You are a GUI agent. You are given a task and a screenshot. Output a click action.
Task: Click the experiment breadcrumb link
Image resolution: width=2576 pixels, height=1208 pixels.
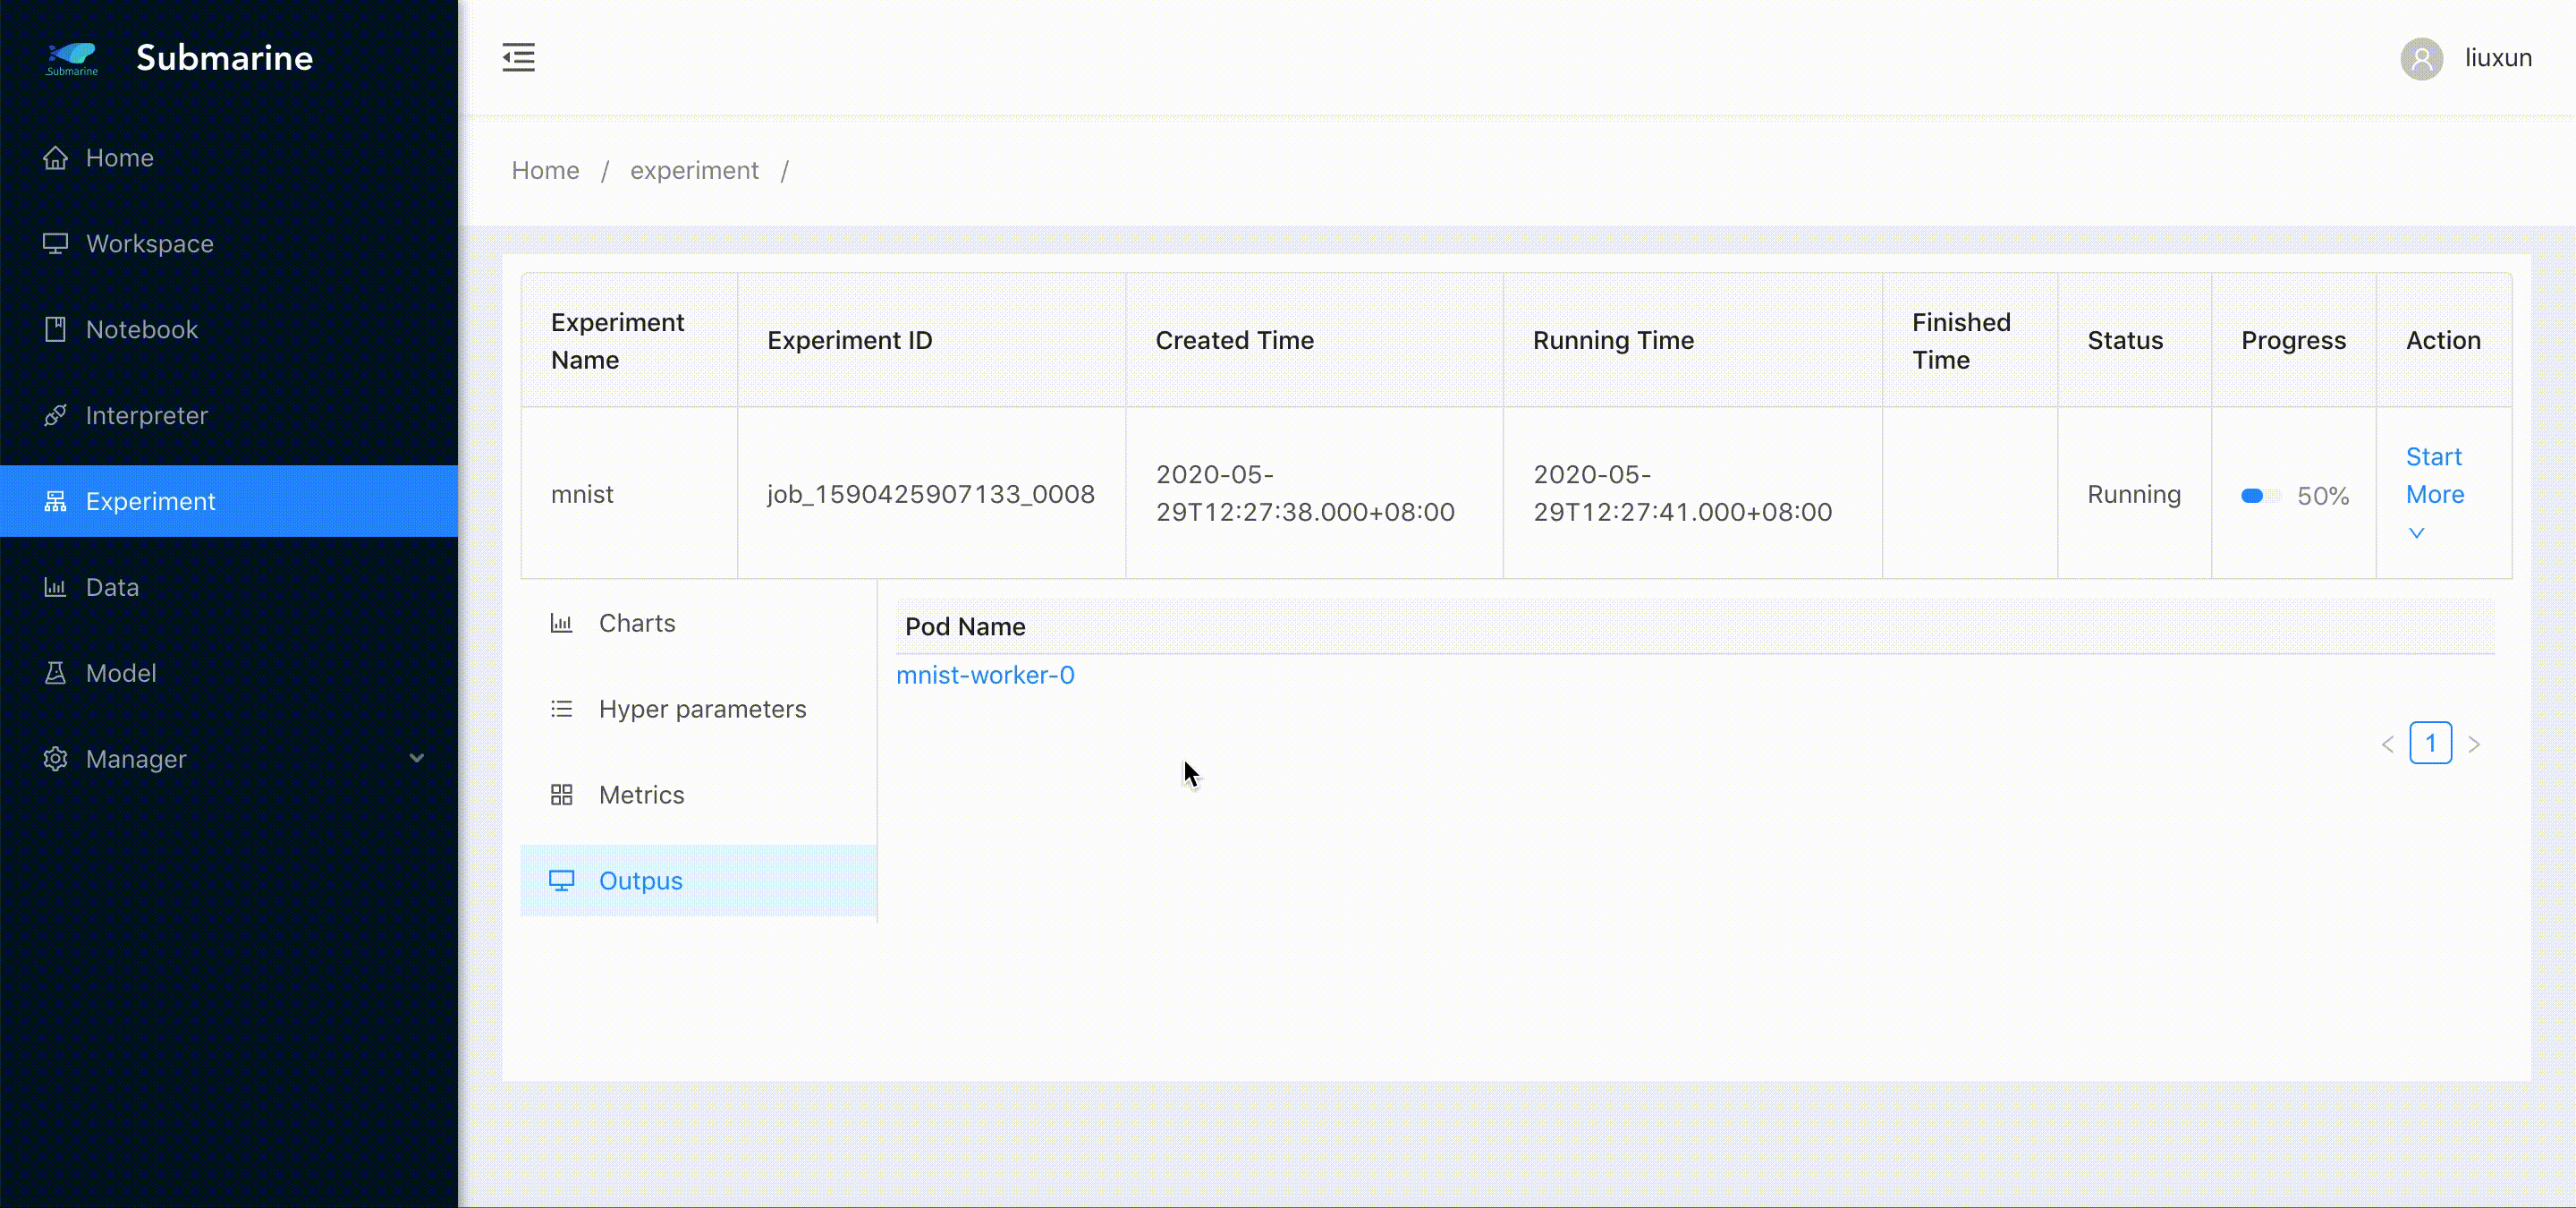694,171
